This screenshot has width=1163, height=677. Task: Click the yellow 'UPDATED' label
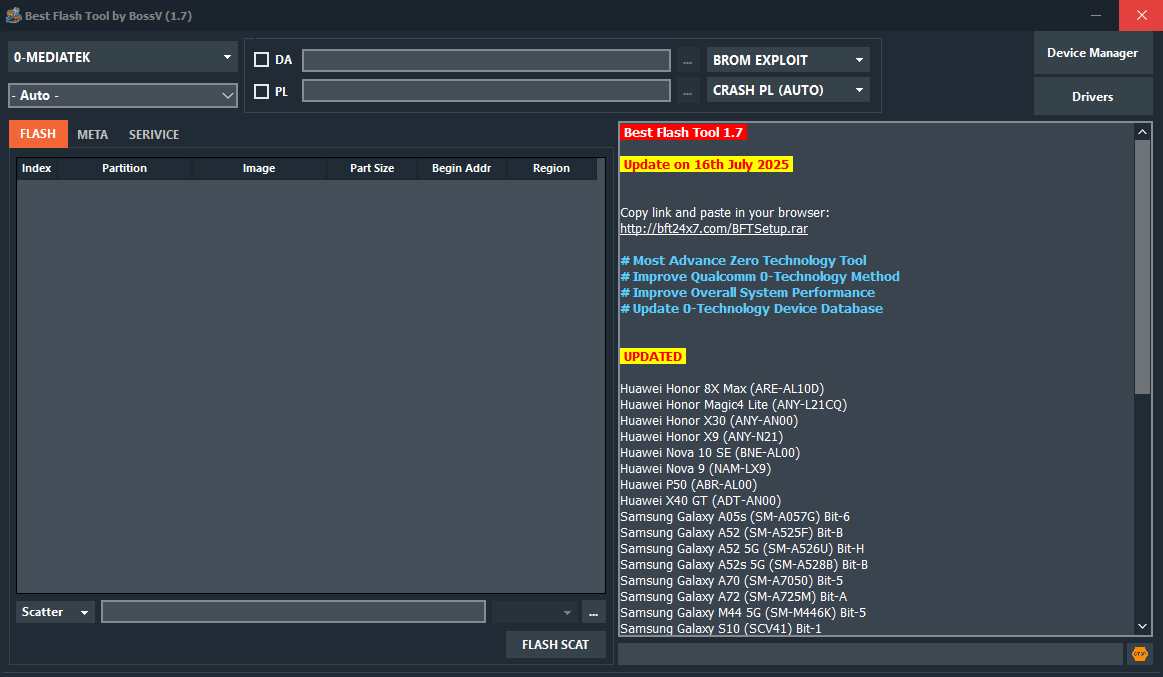(653, 357)
